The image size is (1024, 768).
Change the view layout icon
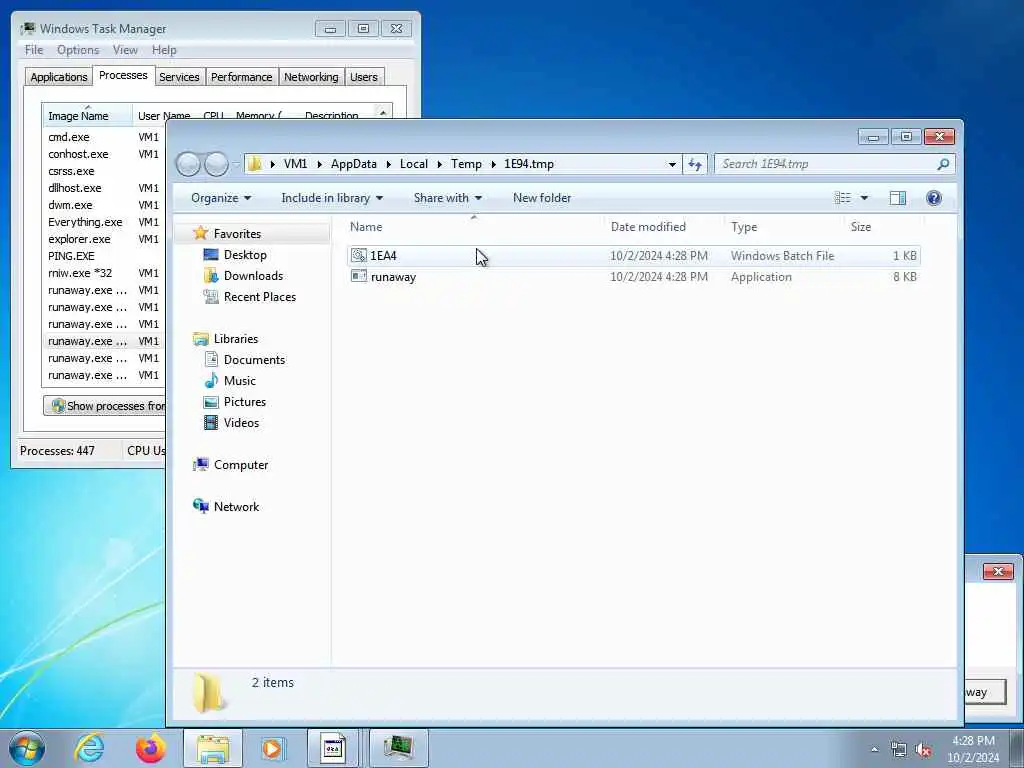[x=842, y=198]
